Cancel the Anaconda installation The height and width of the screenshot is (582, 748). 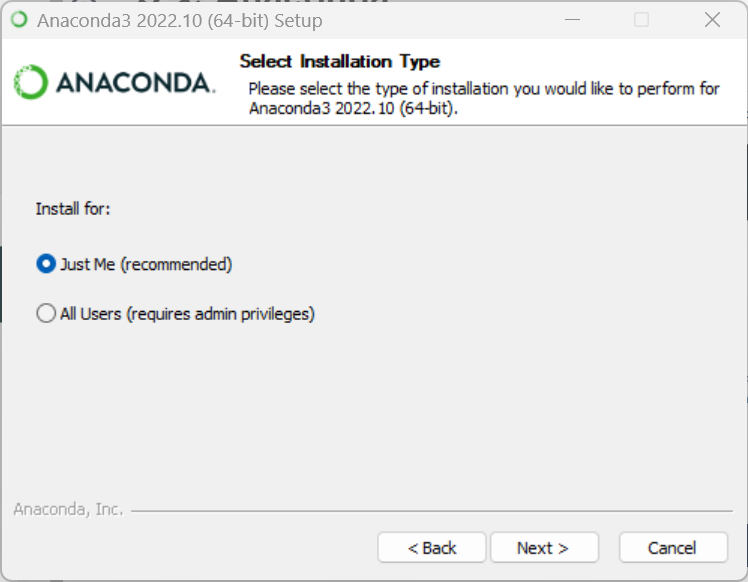tap(673, 548)
